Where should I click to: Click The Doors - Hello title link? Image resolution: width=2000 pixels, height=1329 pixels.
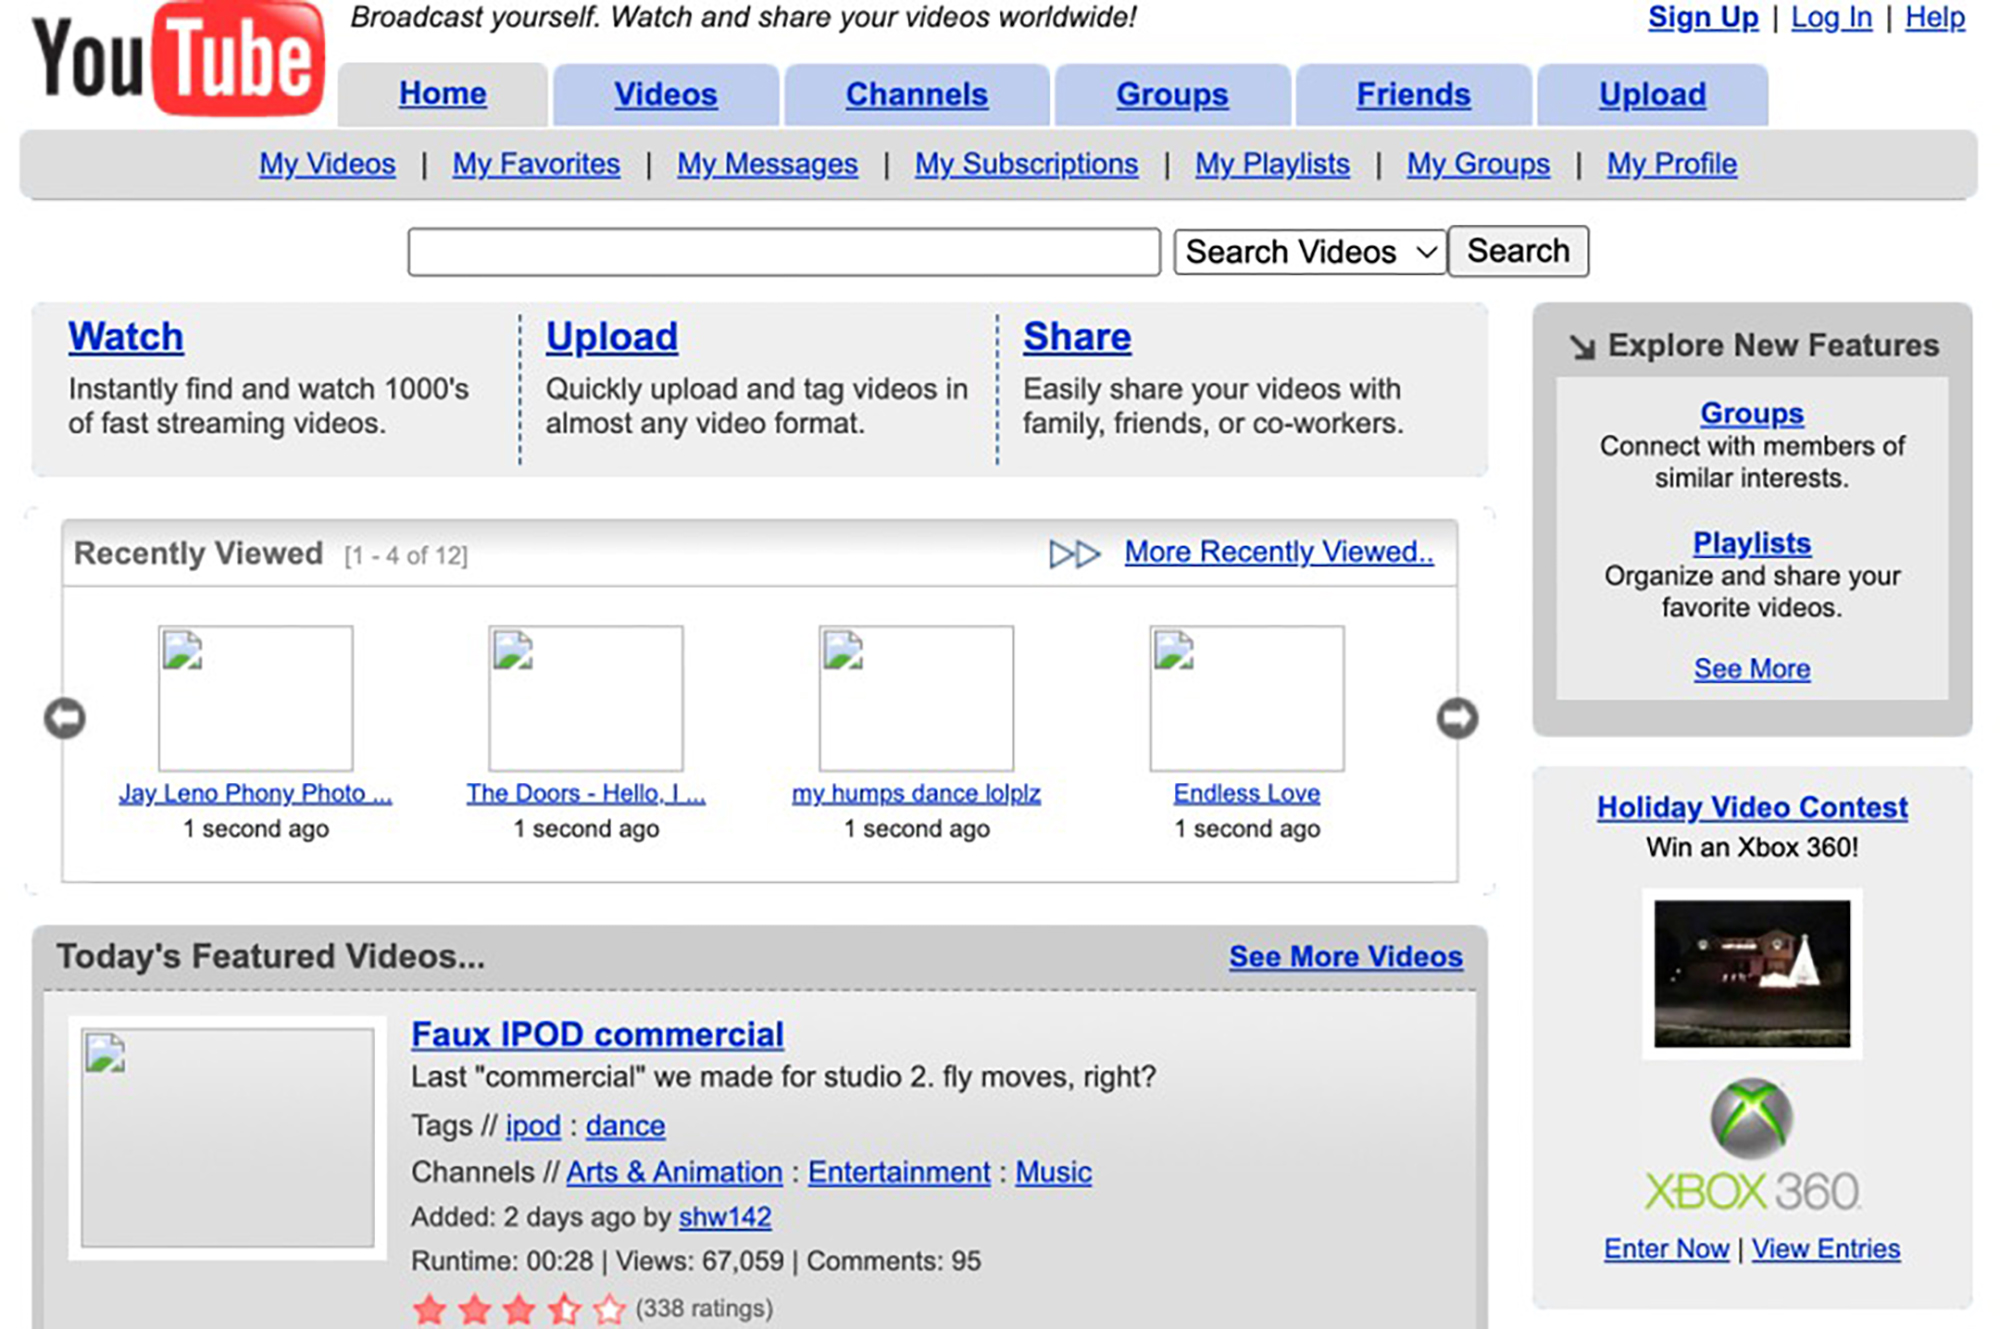(586, 793)
